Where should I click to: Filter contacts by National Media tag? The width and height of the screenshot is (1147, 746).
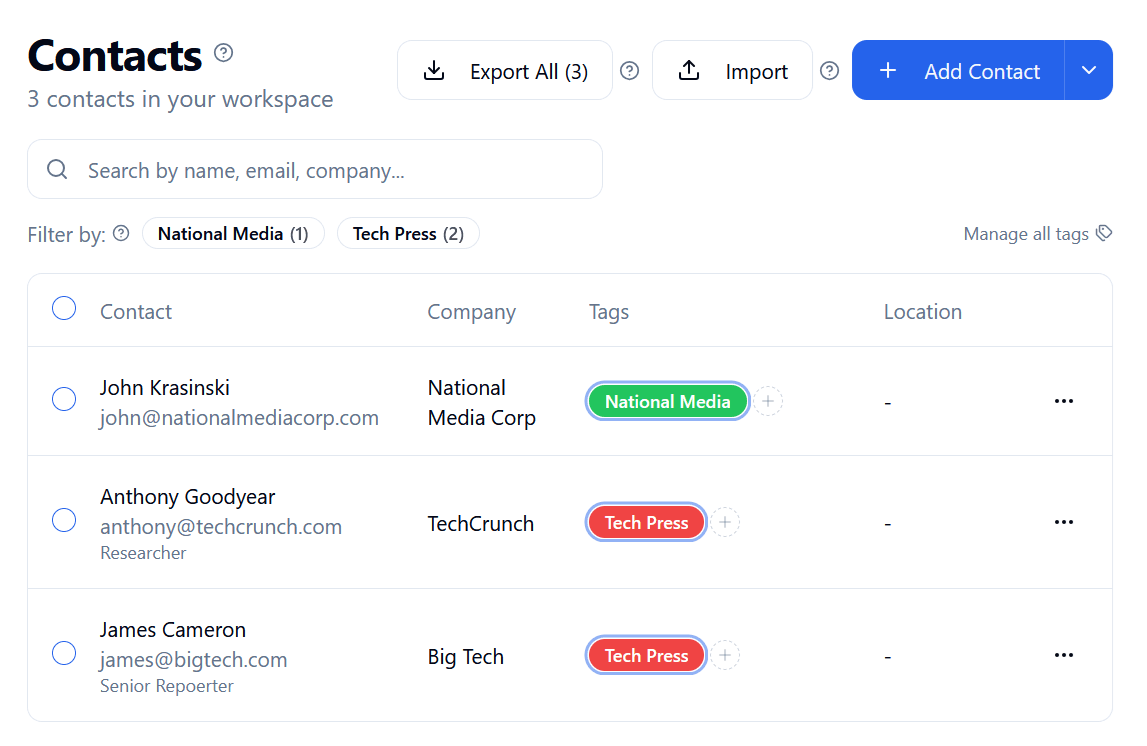233,233
